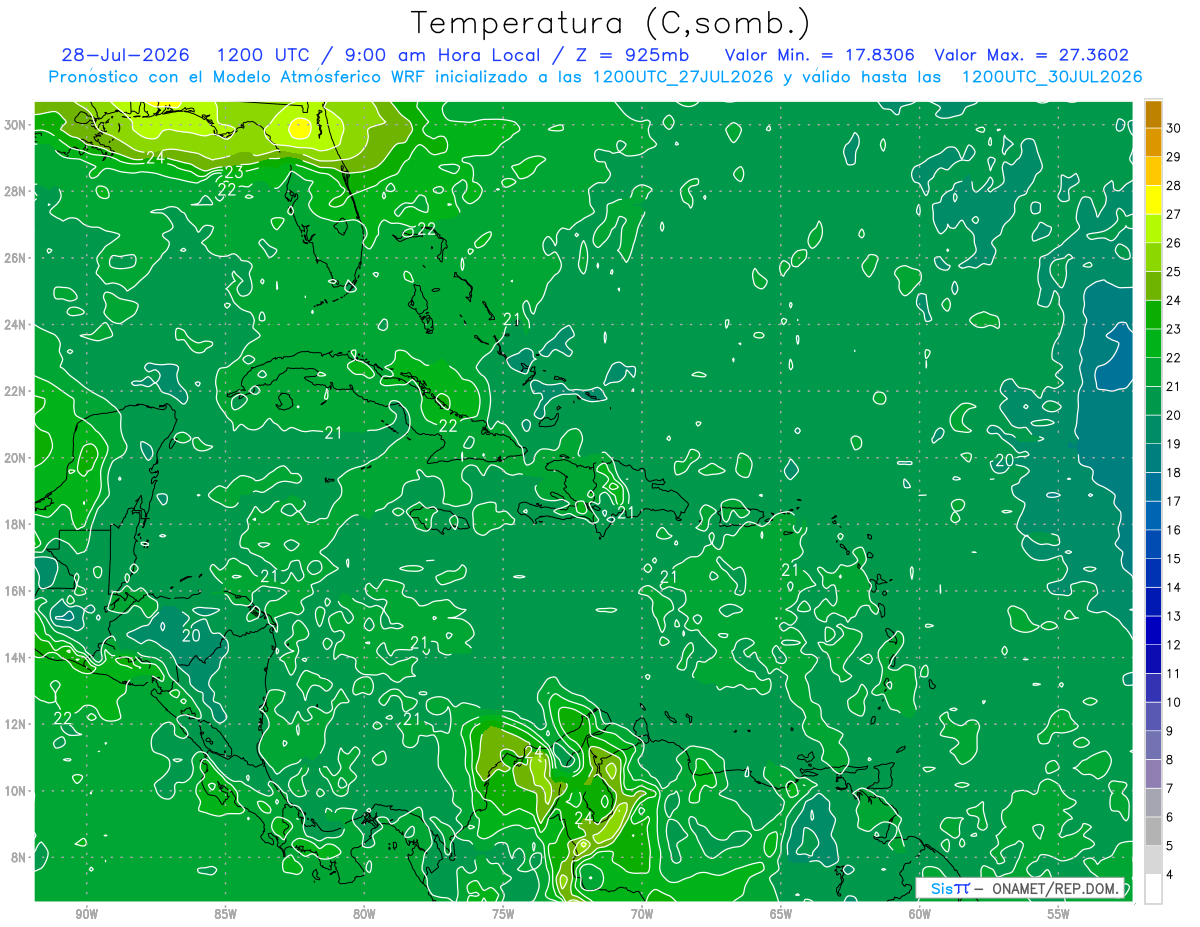
Task: Click the '8N' latitude label
Action: [20, 857]
